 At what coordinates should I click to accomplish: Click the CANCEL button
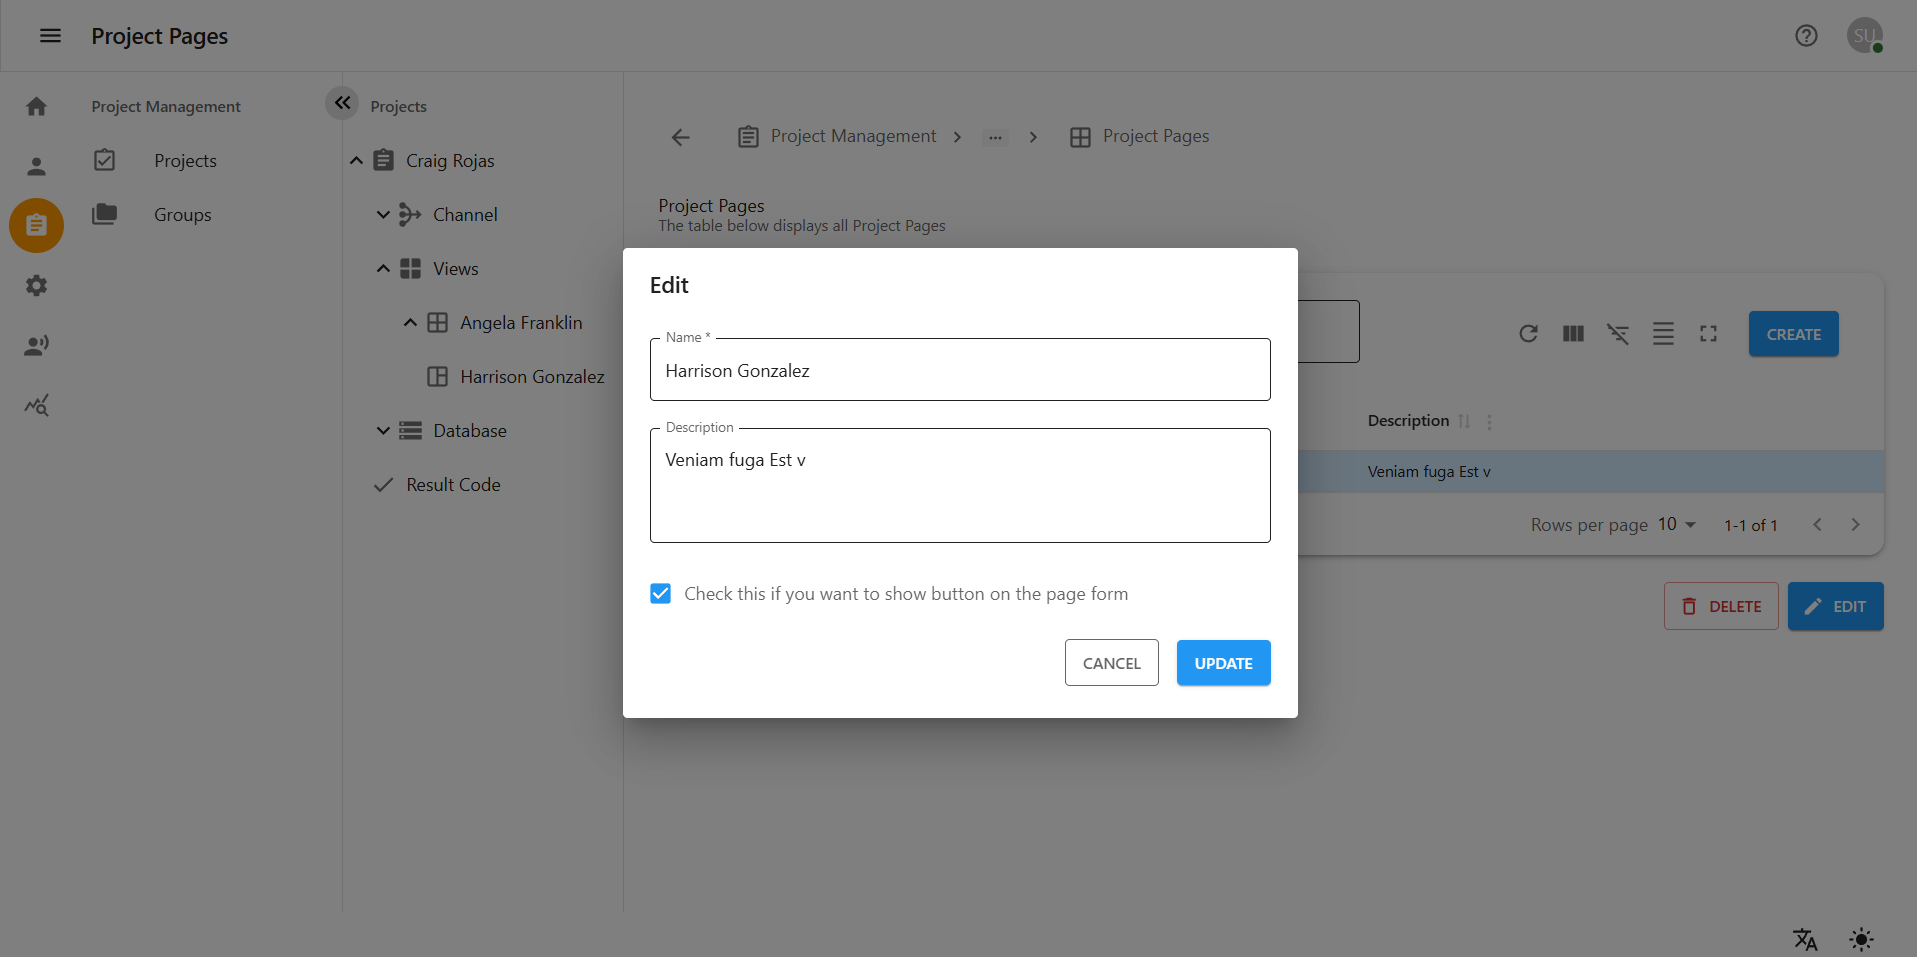1111,663
